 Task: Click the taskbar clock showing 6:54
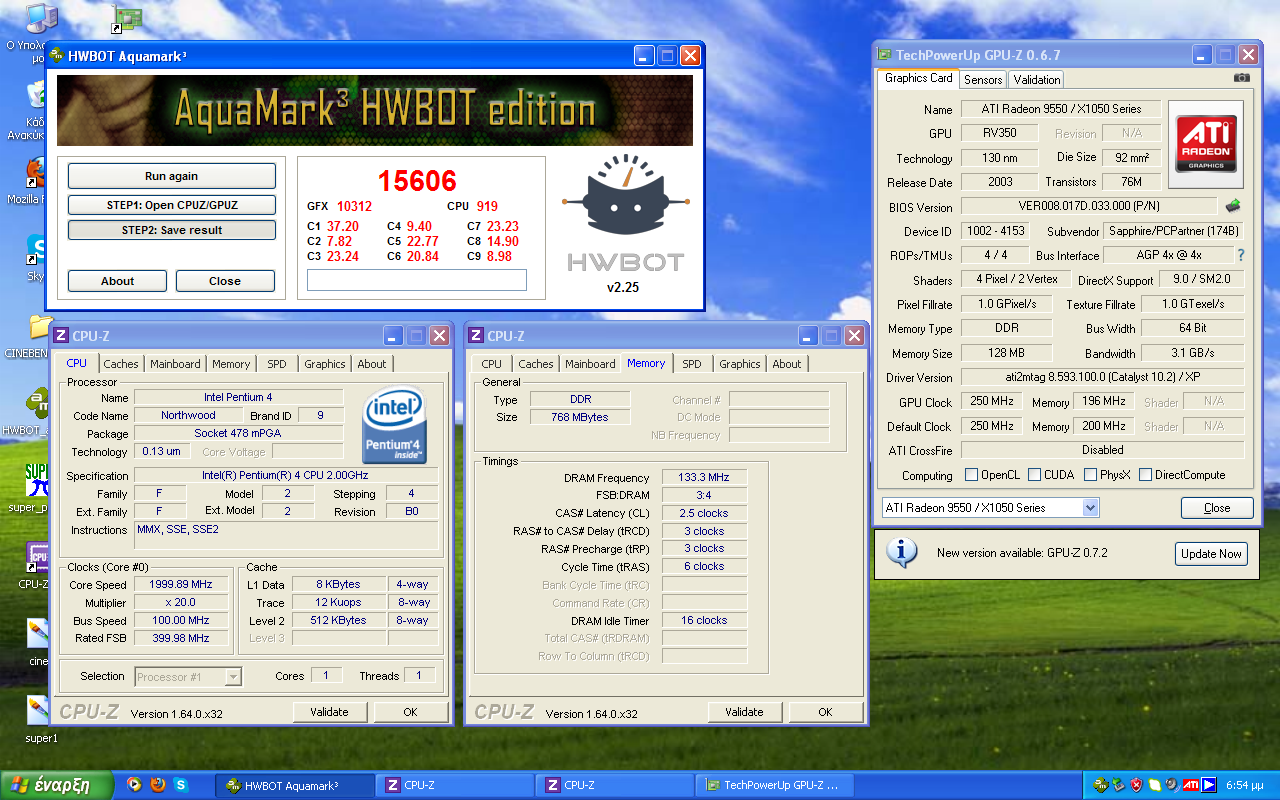click(x=1245, y=786)
